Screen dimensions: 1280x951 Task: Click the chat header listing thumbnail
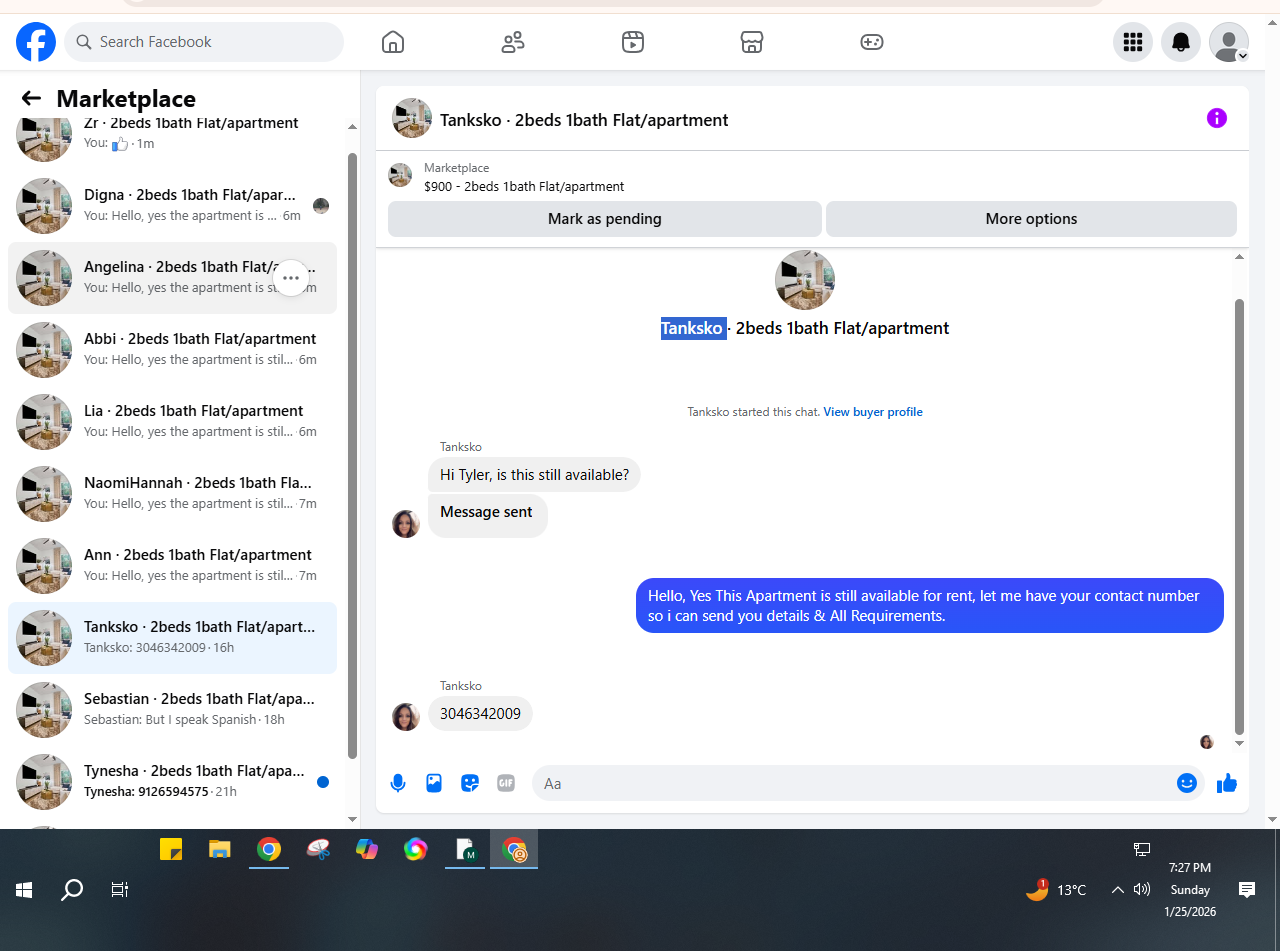(412, 118)
